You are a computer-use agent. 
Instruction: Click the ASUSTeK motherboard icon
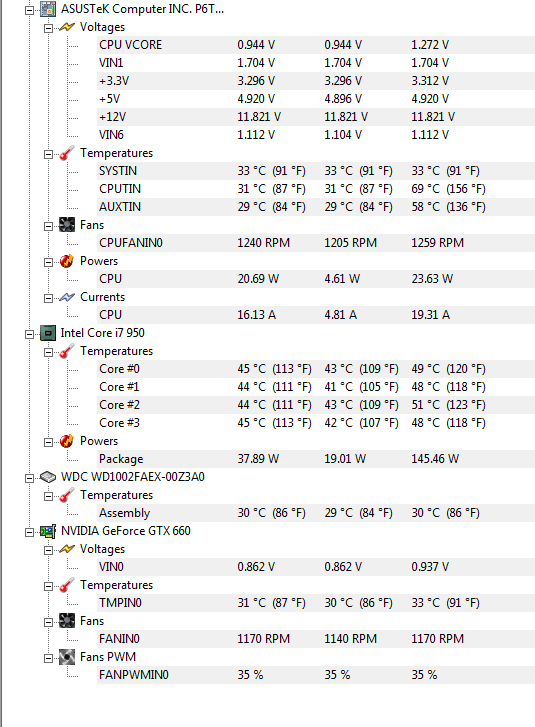(48, 9)
